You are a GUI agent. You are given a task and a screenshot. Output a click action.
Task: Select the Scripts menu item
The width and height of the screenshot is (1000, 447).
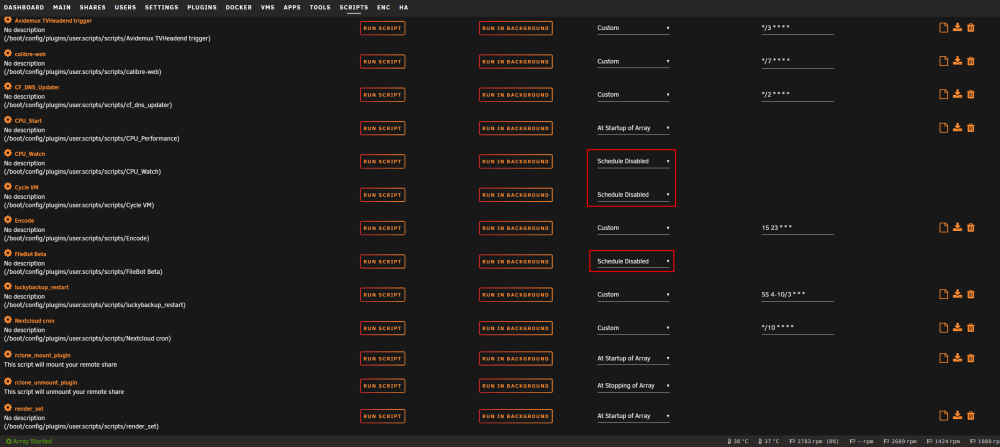point(353,8)
